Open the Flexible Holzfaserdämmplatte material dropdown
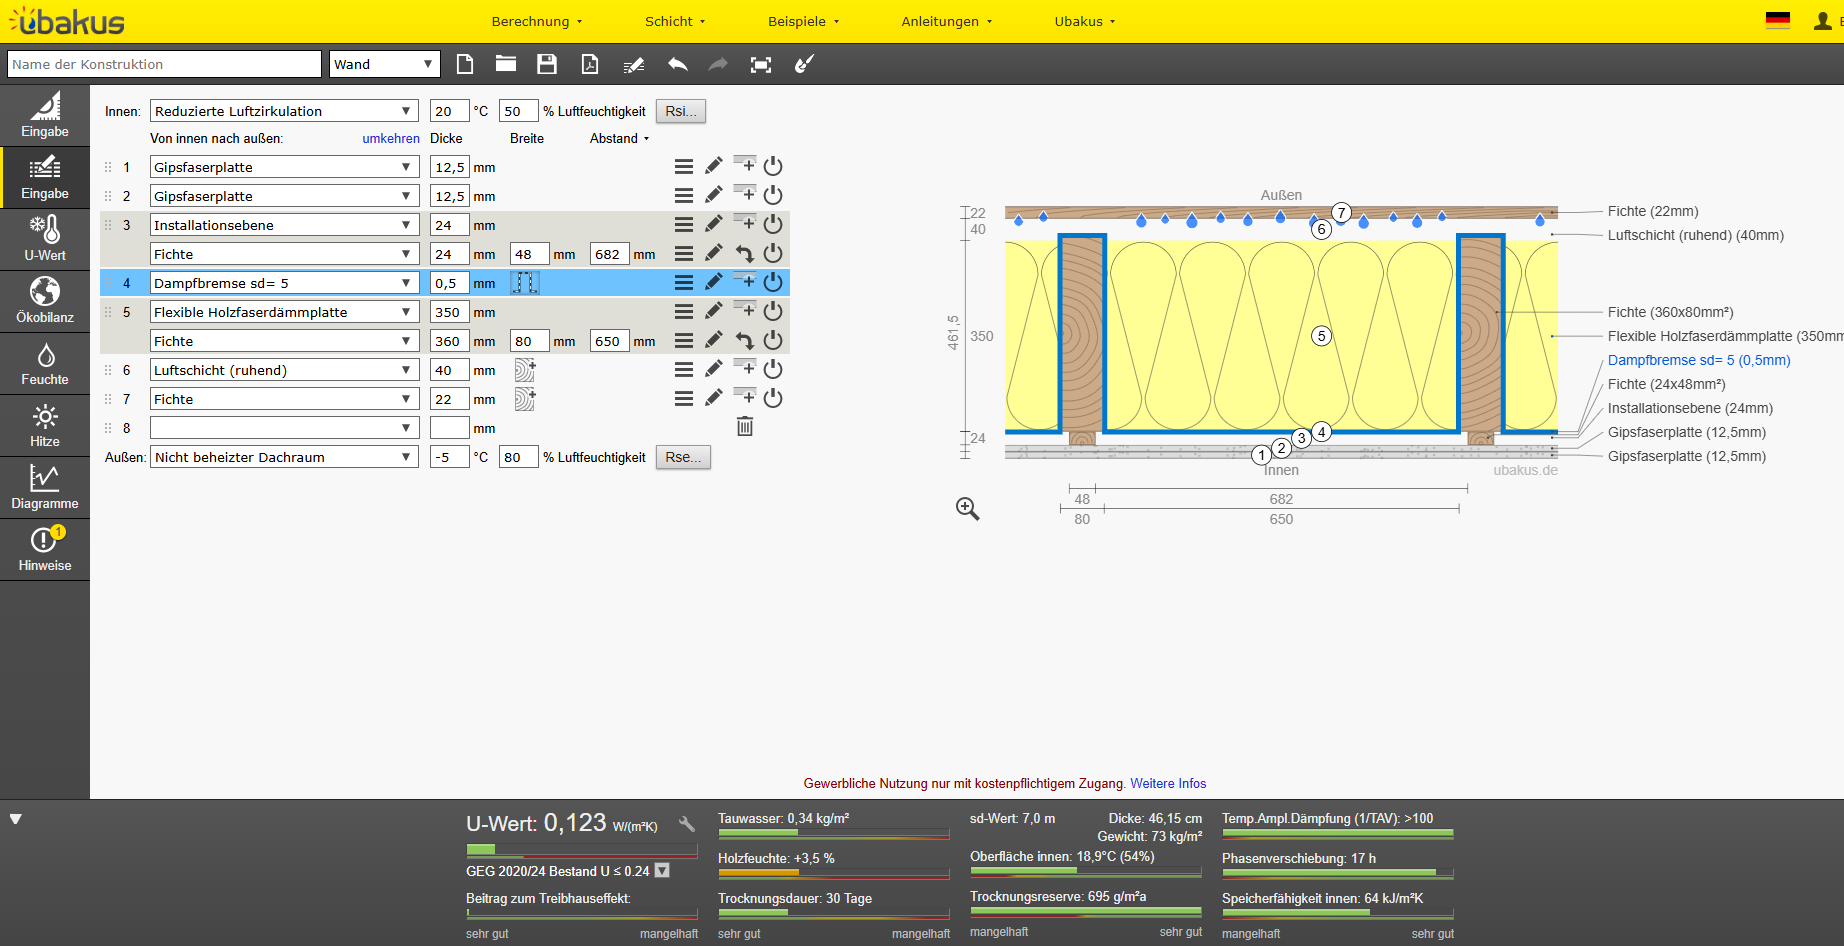 click(x=284, y=312)
